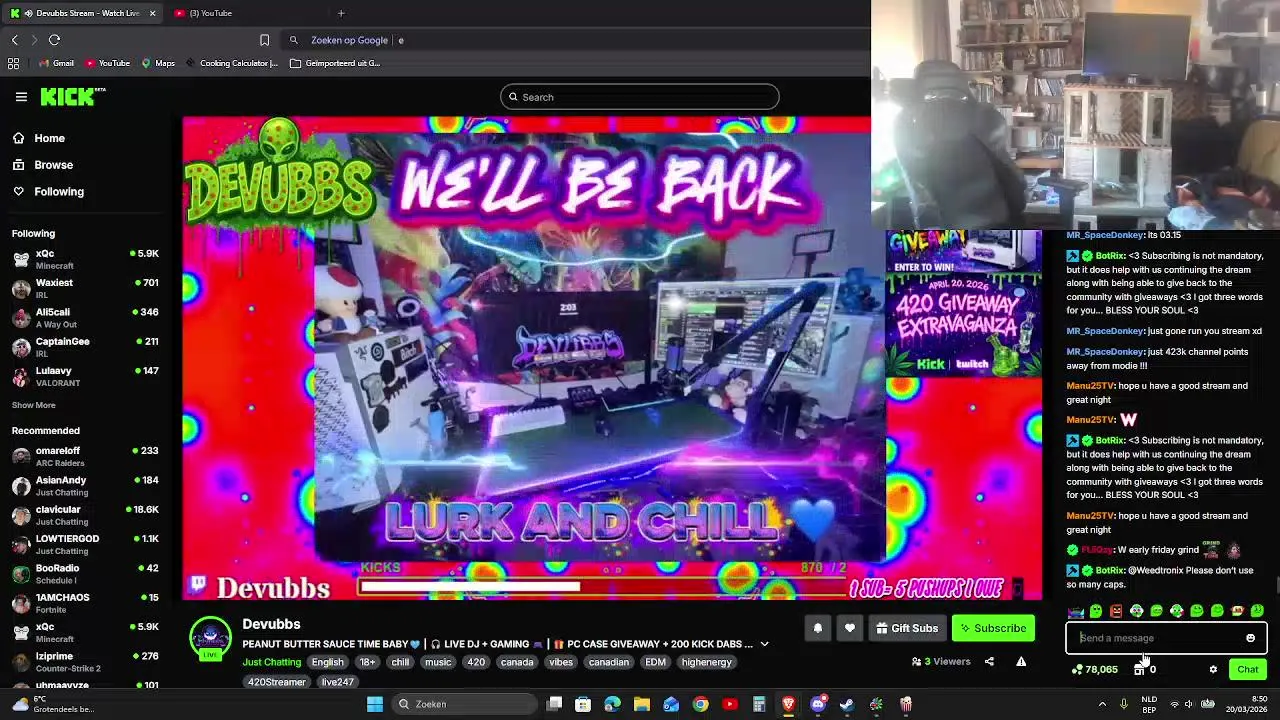Open clavicular recommended channel
This screenshot has height=720, width=1280.
pos(85,515)
